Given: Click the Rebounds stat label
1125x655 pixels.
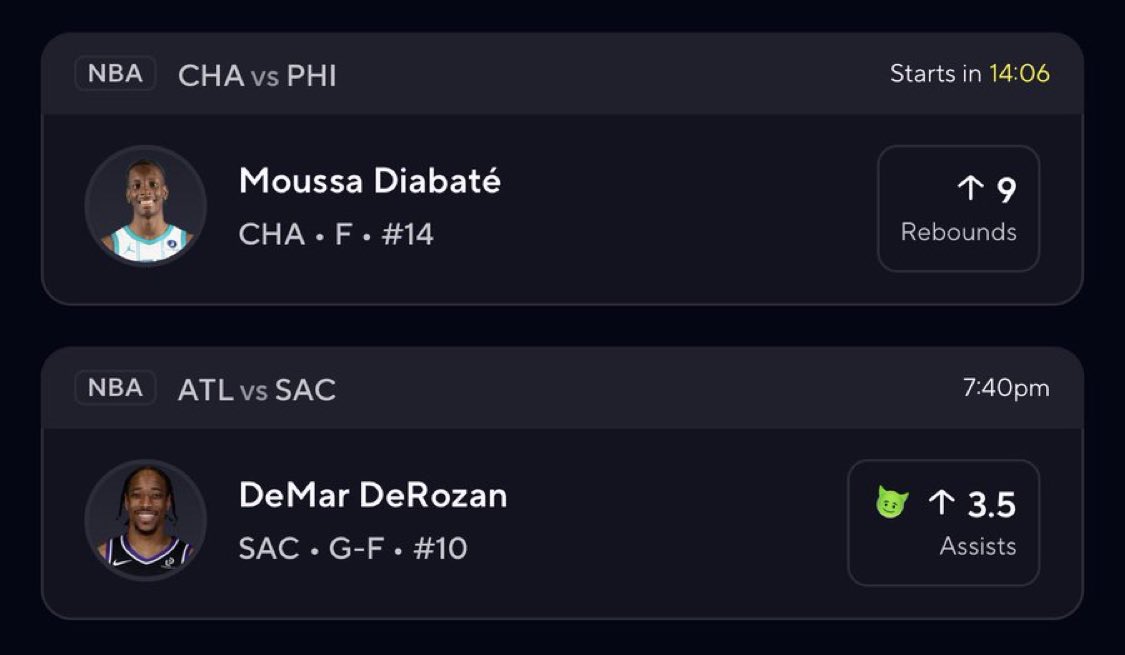Looking at the screenshot, I should tap(958, 232).
